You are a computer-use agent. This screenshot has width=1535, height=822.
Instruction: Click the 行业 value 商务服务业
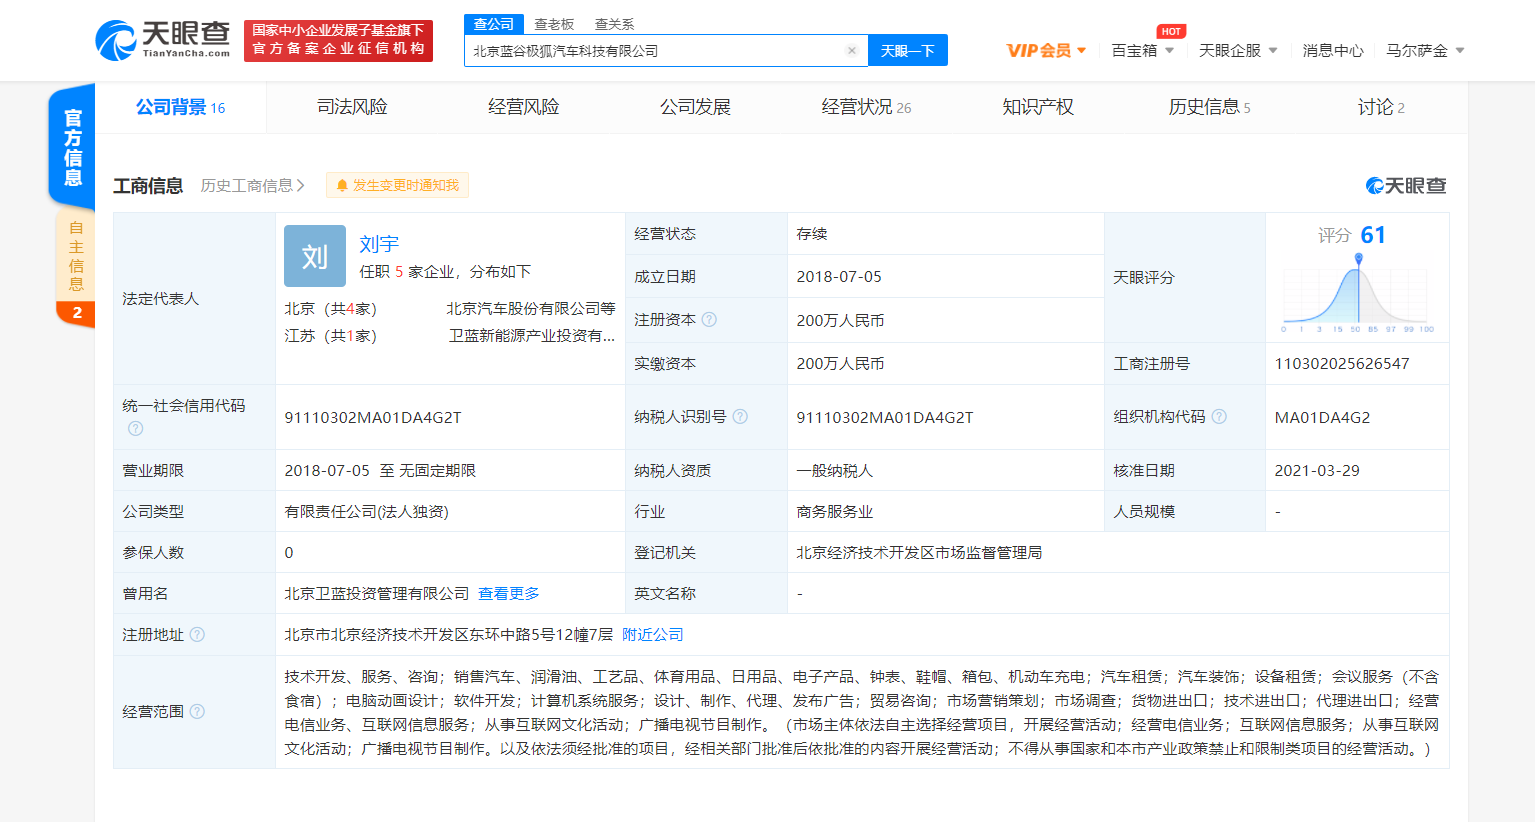pos(835,512)
